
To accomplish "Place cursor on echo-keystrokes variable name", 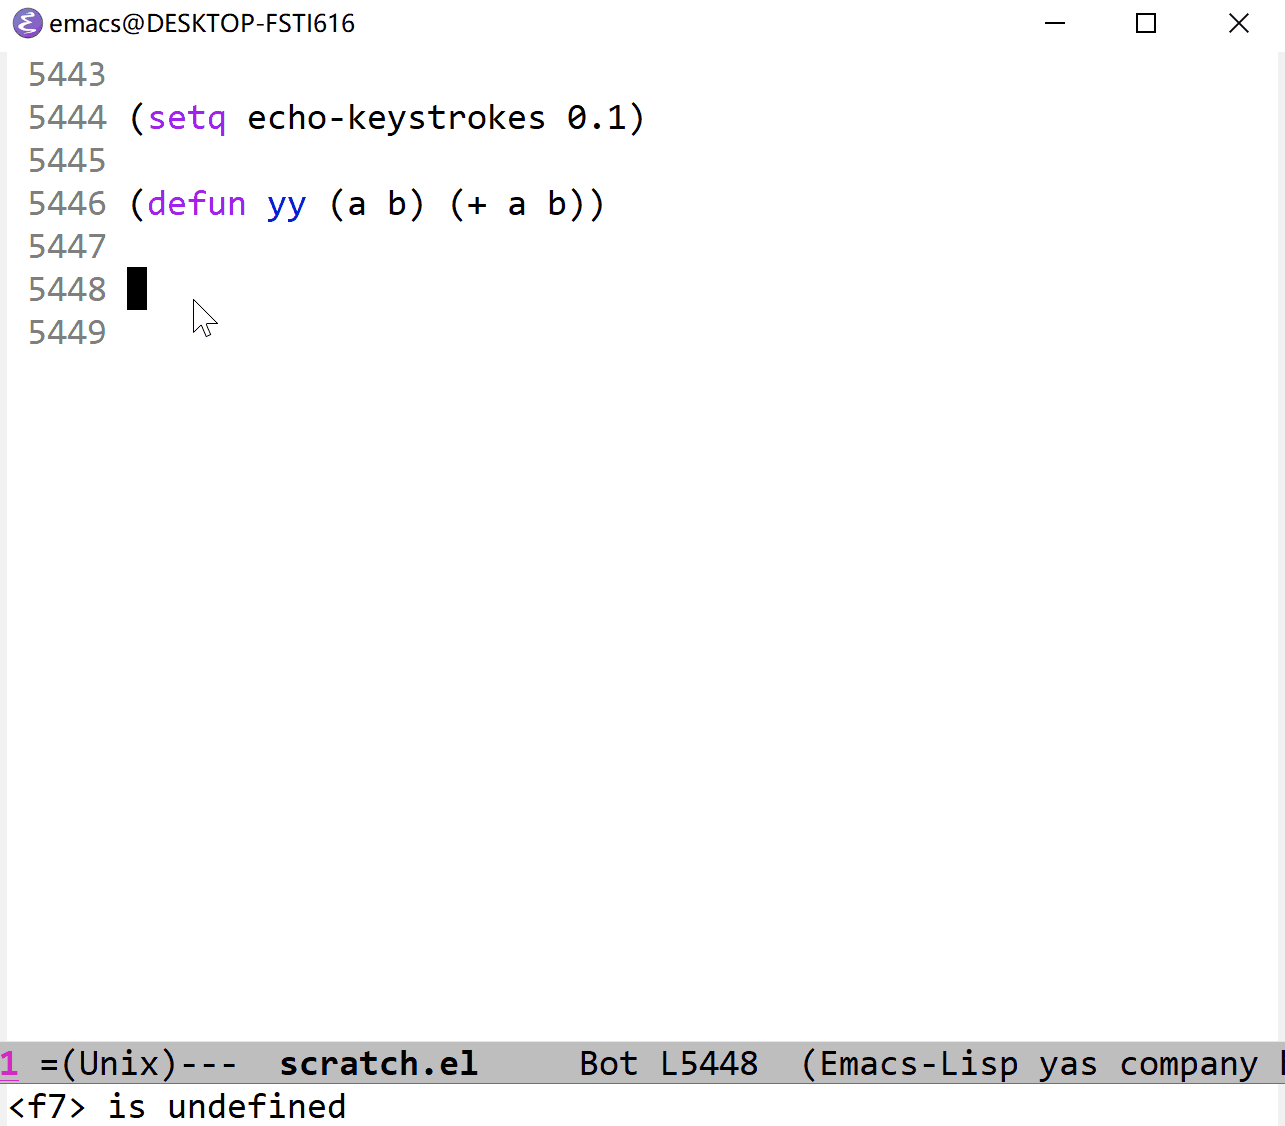I will 396,118.
